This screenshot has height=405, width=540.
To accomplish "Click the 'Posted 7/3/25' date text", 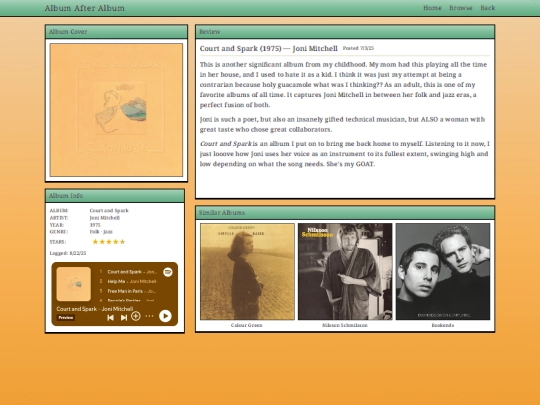I will click(x=358, y=48).
